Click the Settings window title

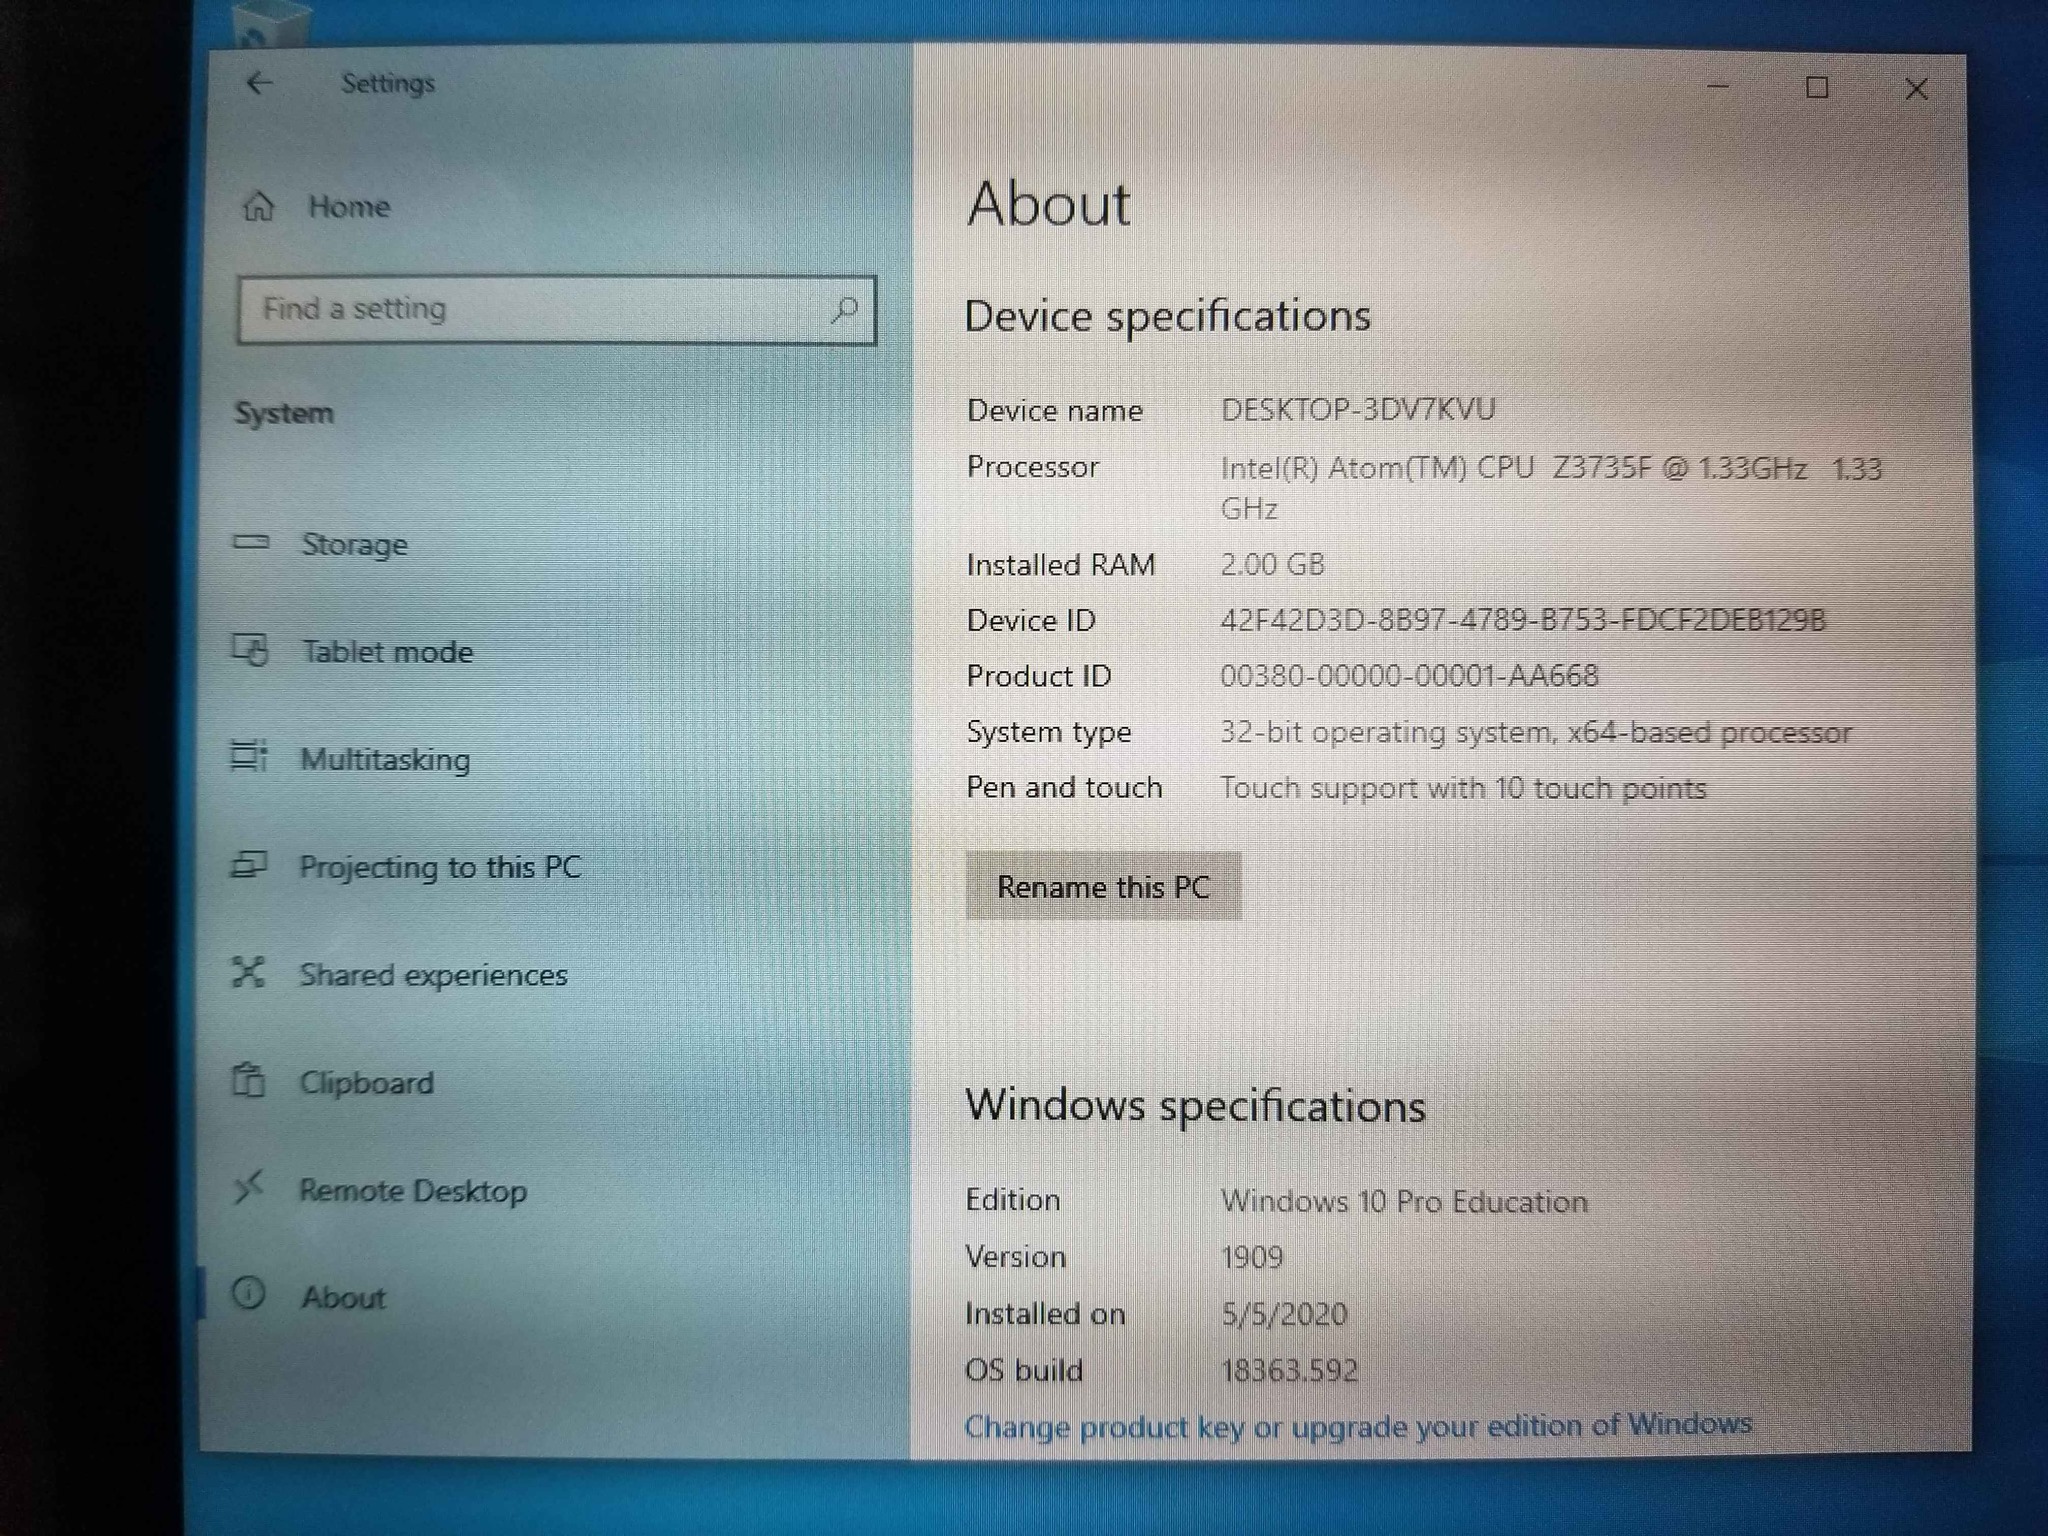[x=388, y=83]
